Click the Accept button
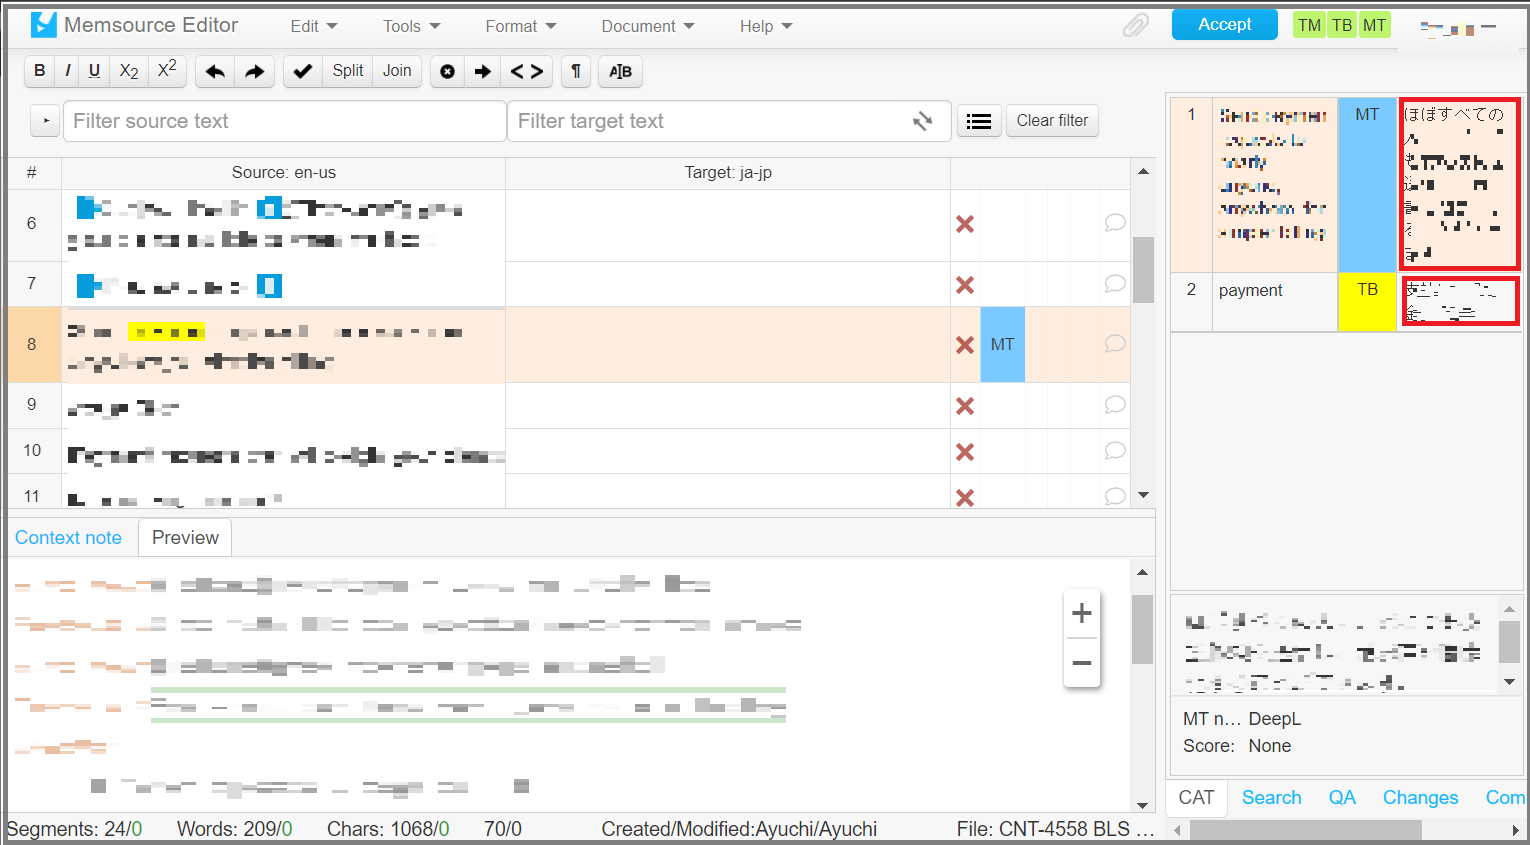Screen dimensions: 1530x845 (x=1224, y=23)
